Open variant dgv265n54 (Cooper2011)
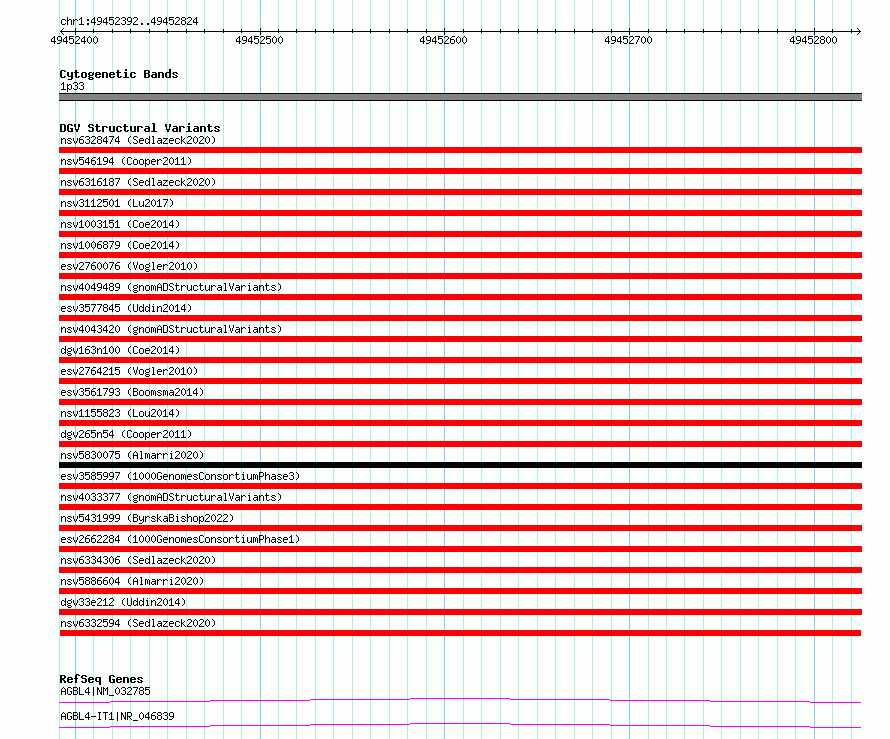This screenshot has width=890, height=739. click(126, 434)
